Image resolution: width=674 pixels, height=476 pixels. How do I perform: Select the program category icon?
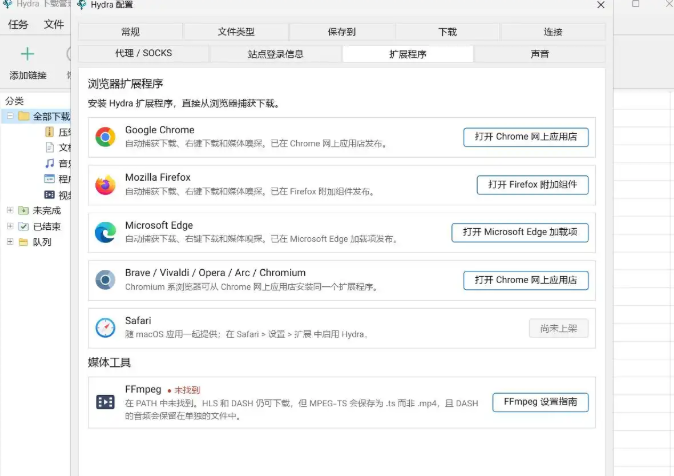pyautogui.click(x=50, y=179)
